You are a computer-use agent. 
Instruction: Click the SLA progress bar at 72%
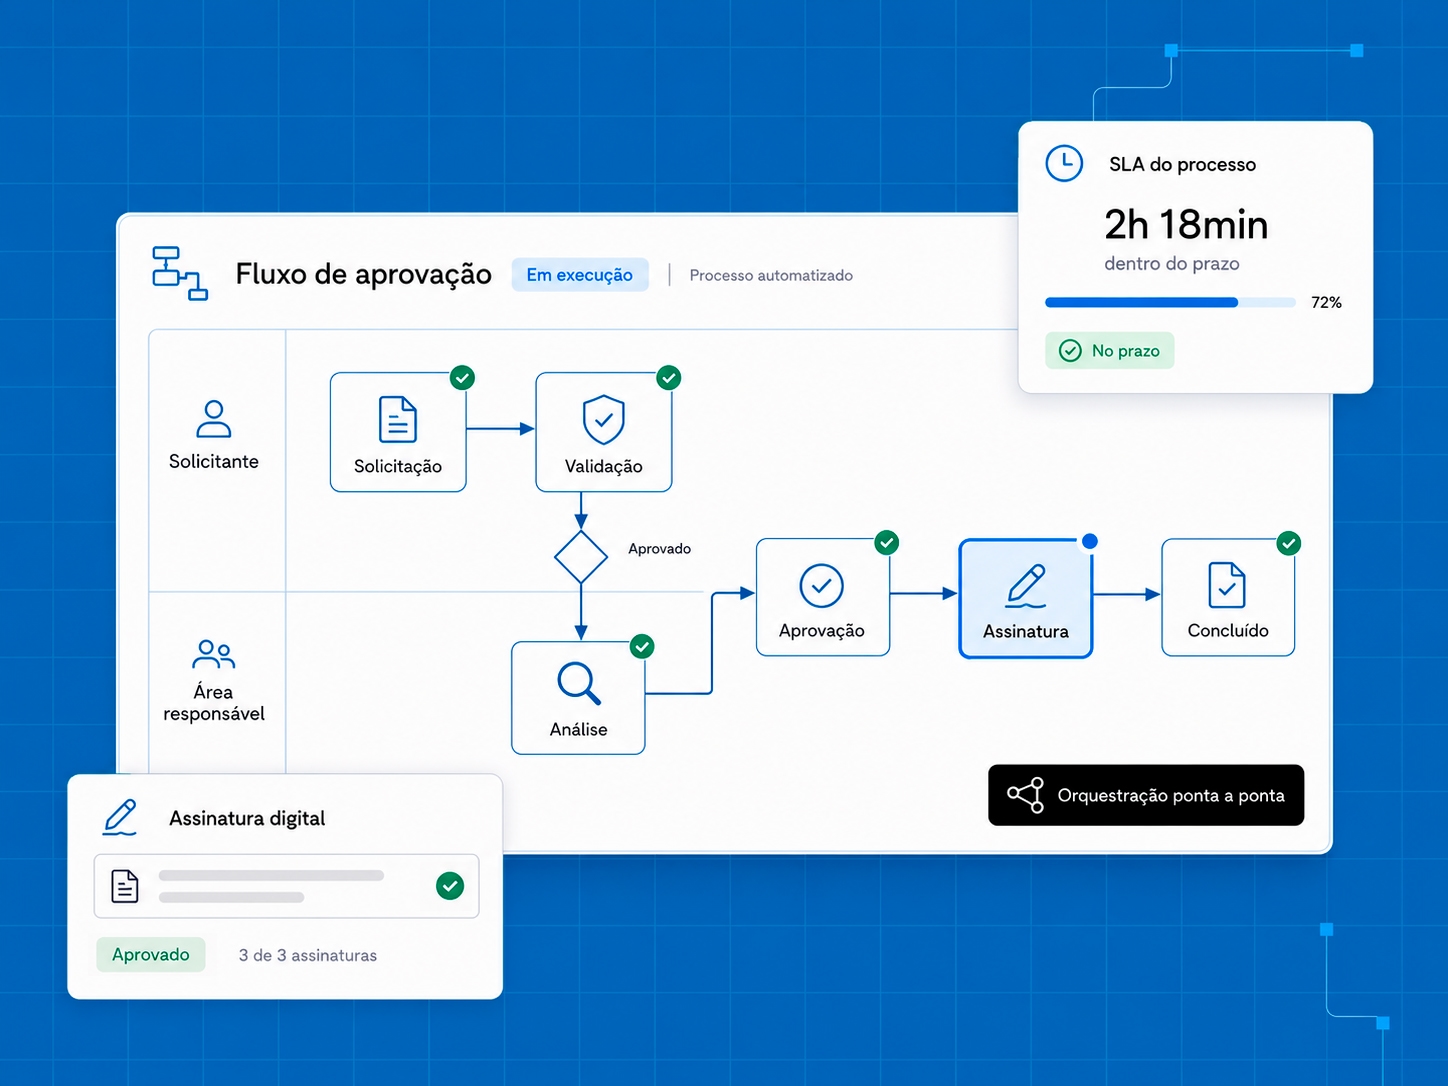click(x=1170, y=302)
